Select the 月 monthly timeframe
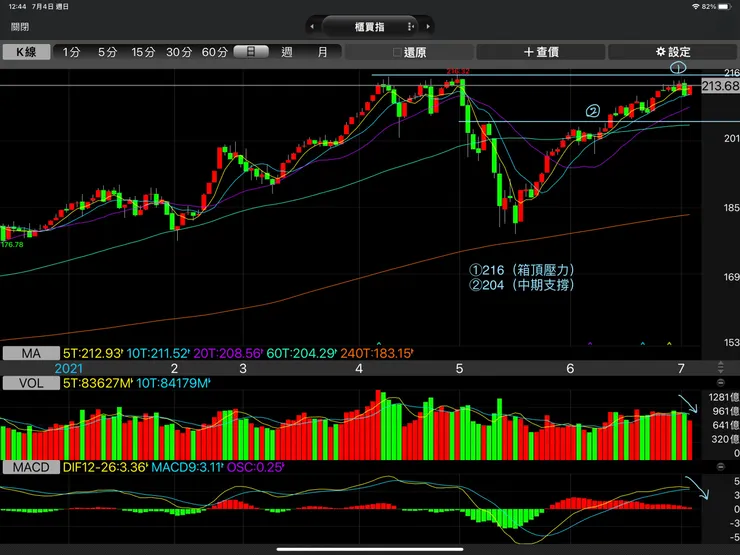Screen dimensions: 740x555 (x=322, y=52)
